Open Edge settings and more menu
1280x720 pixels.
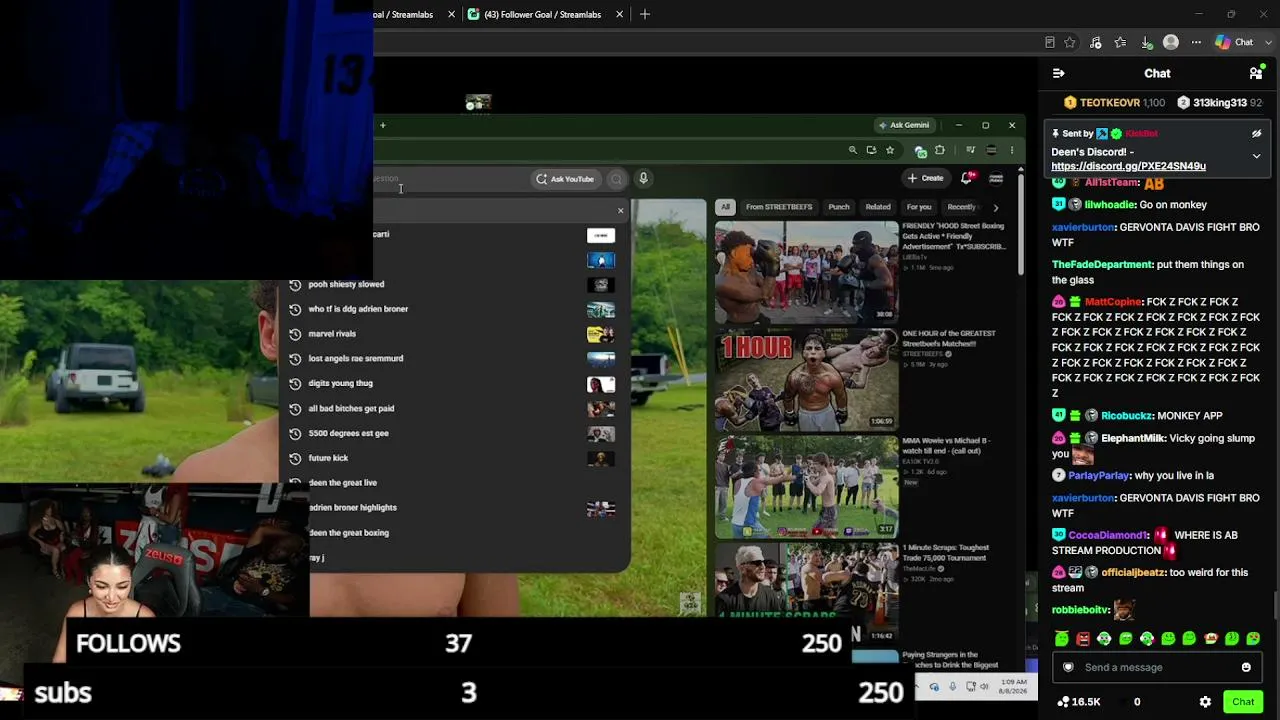(1196, 42)
